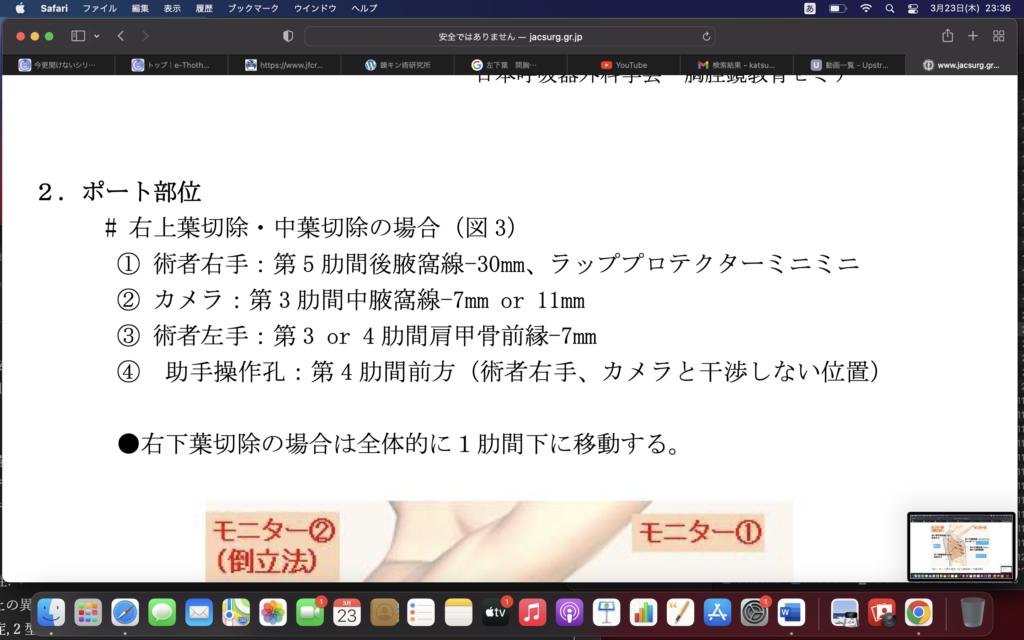Open the Share button in Safari toolbar
This screenshot has height=640, width=1024.
pyautogui.click(x=947, y=36)
